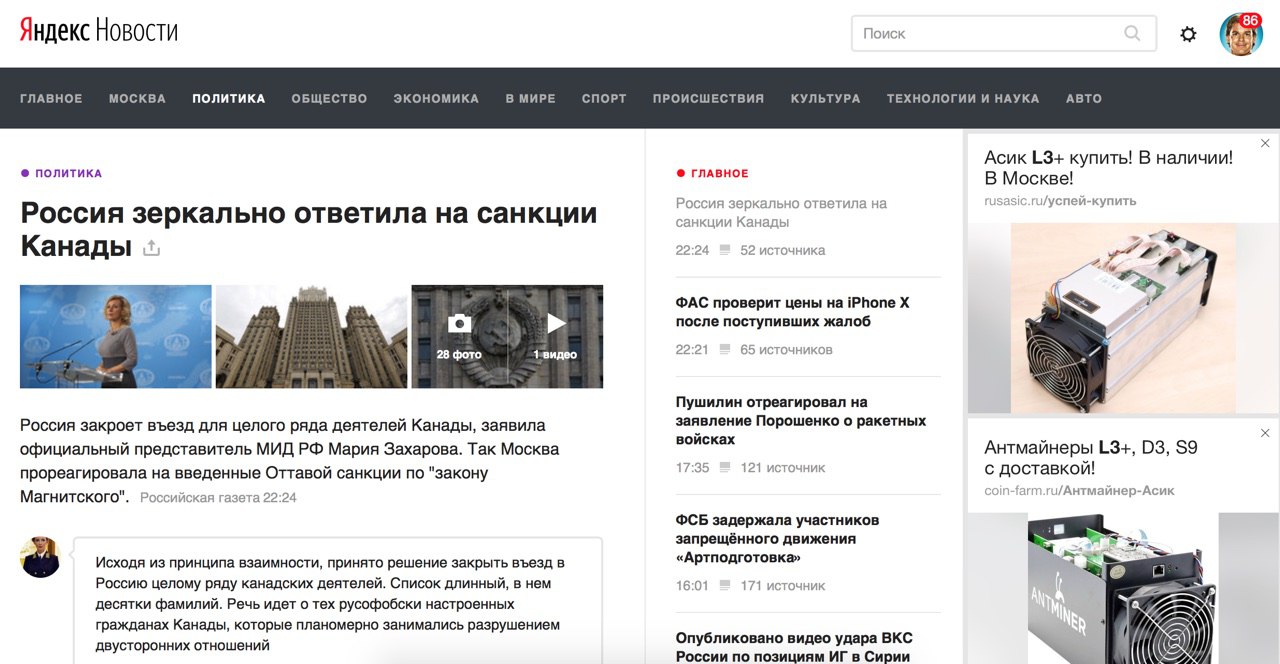The width and height of the screenshot is (1280, 664).
Task: Click sources icon next to 52 источника
Action: pos(725,250)
